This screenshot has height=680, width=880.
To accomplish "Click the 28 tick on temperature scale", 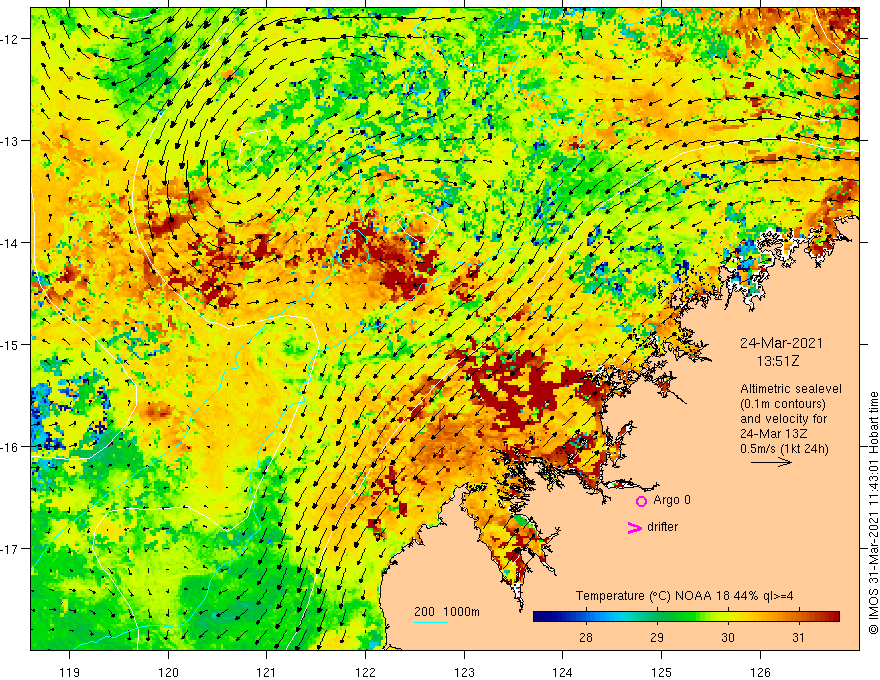I will coord(585,637).
